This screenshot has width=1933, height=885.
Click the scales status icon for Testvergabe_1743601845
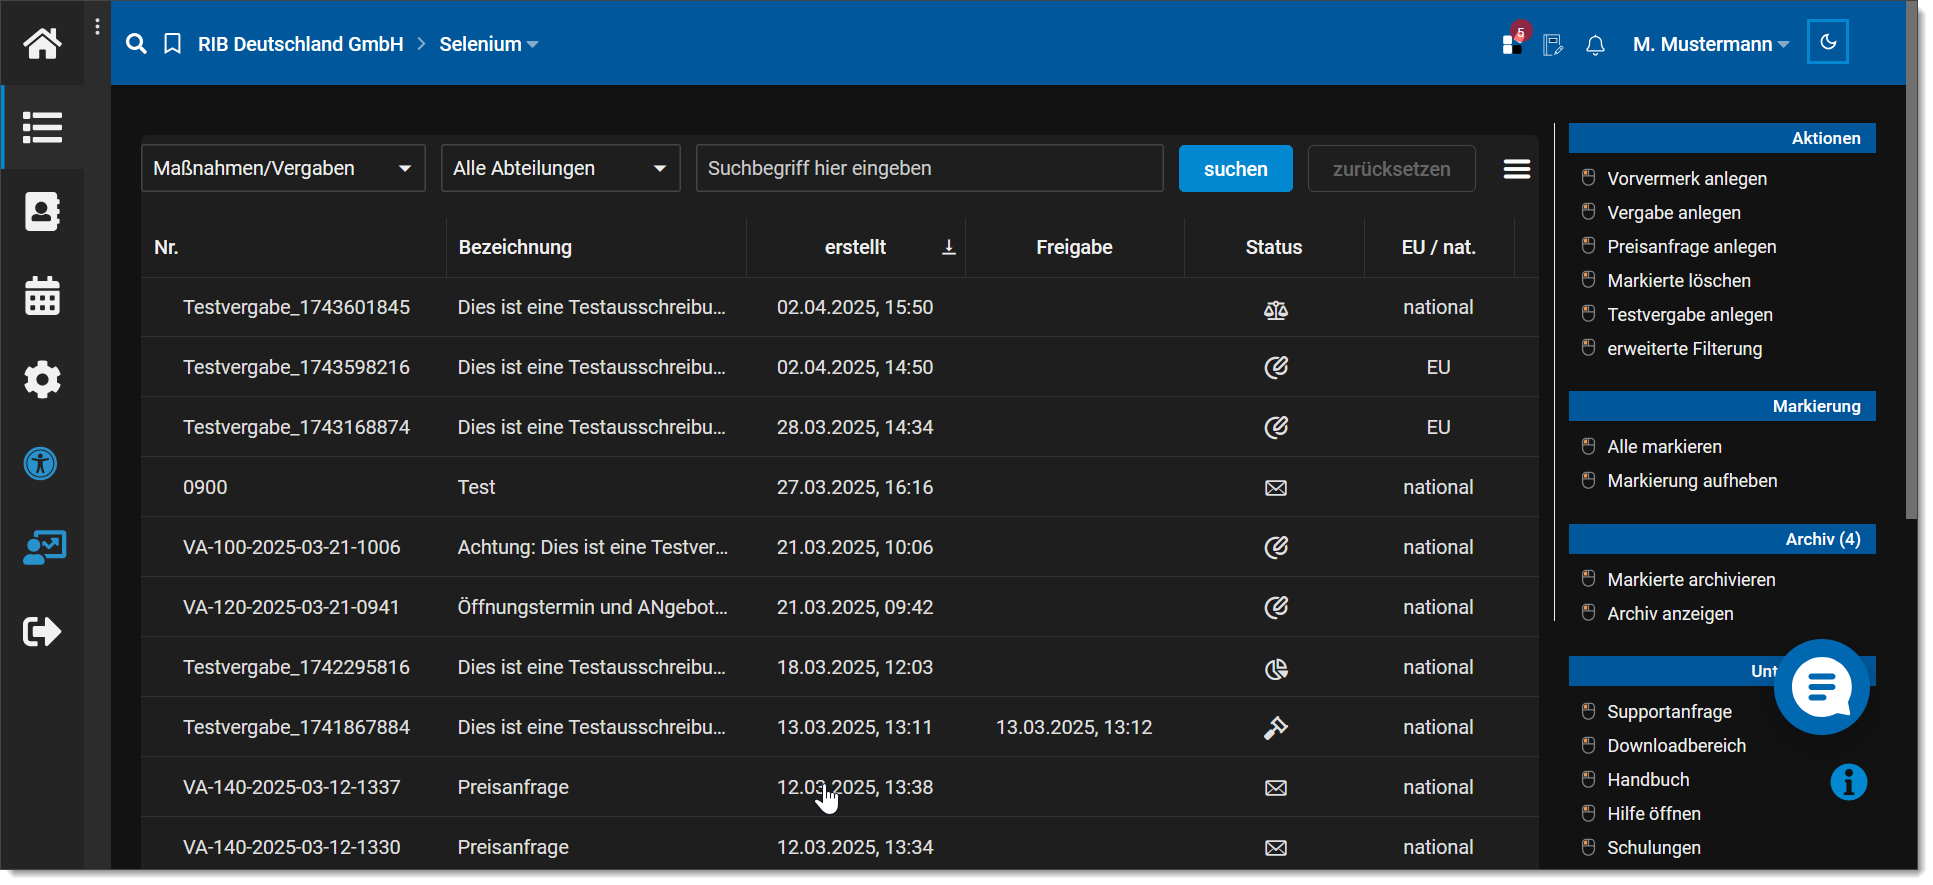coord(1276,309)
